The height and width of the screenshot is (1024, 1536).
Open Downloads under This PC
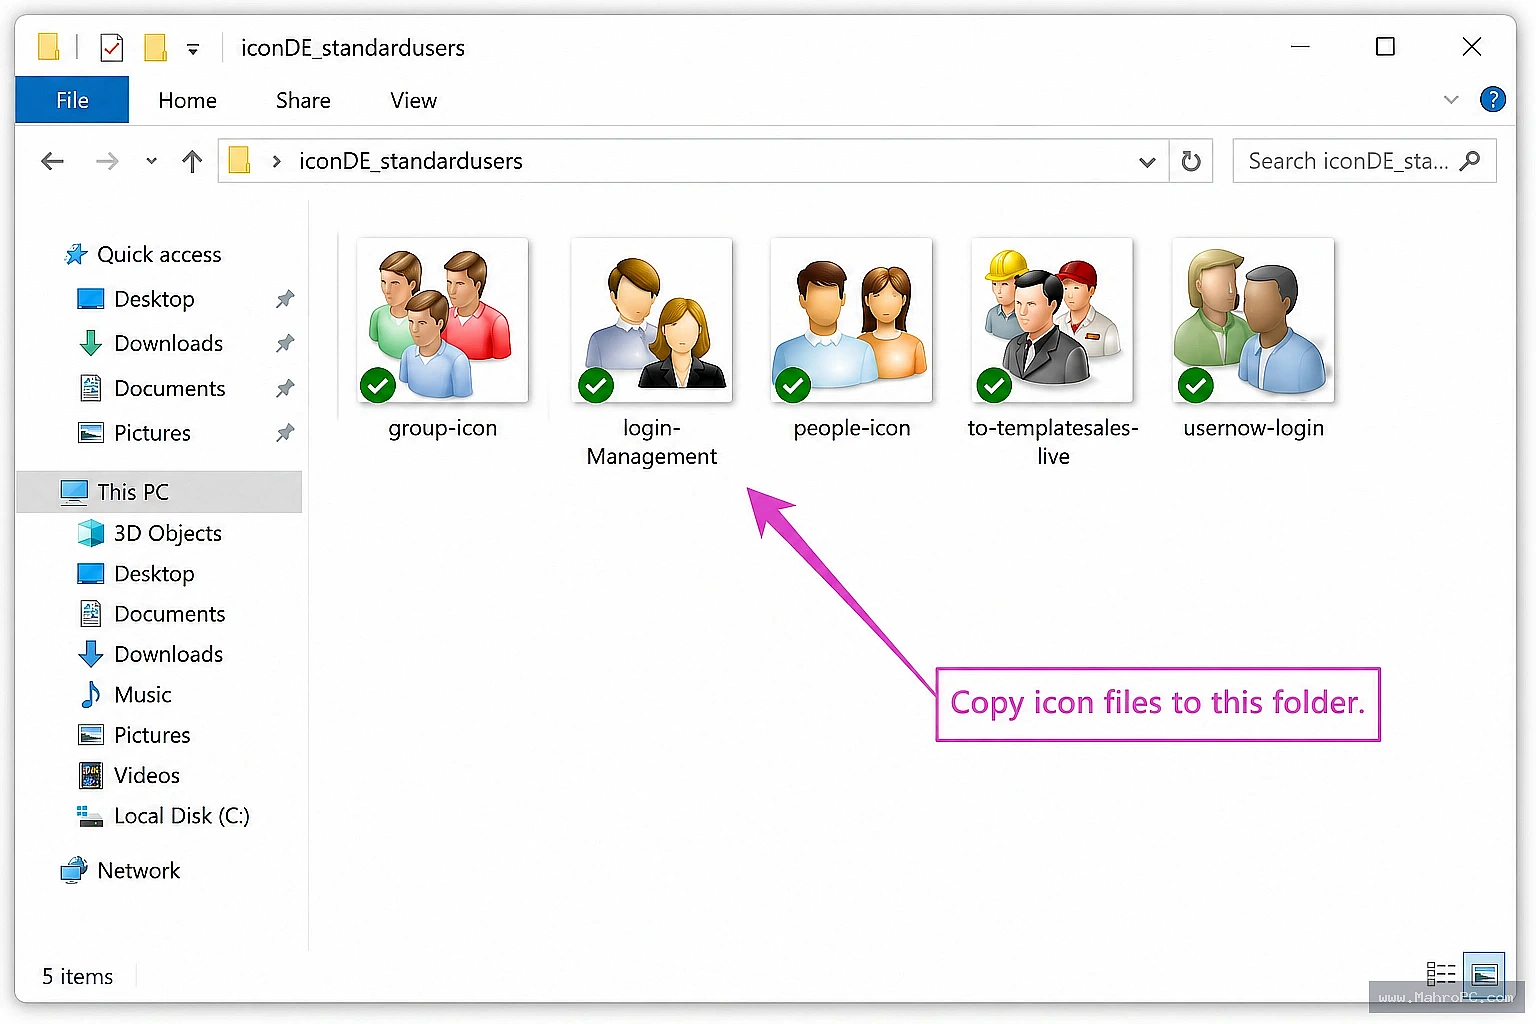coord(168,654)
